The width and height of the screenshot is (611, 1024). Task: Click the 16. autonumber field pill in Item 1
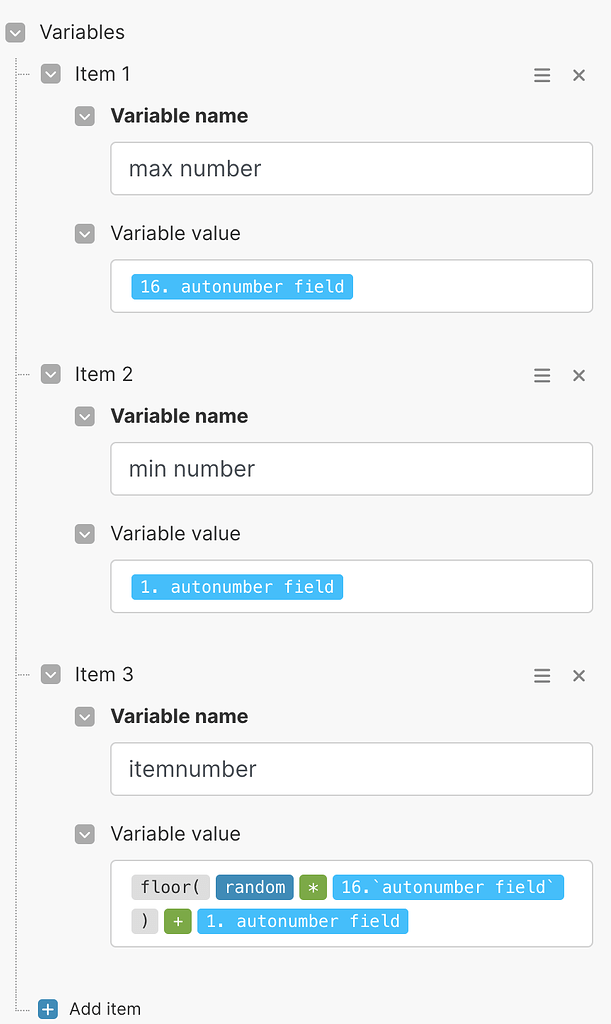coord(242,287)
